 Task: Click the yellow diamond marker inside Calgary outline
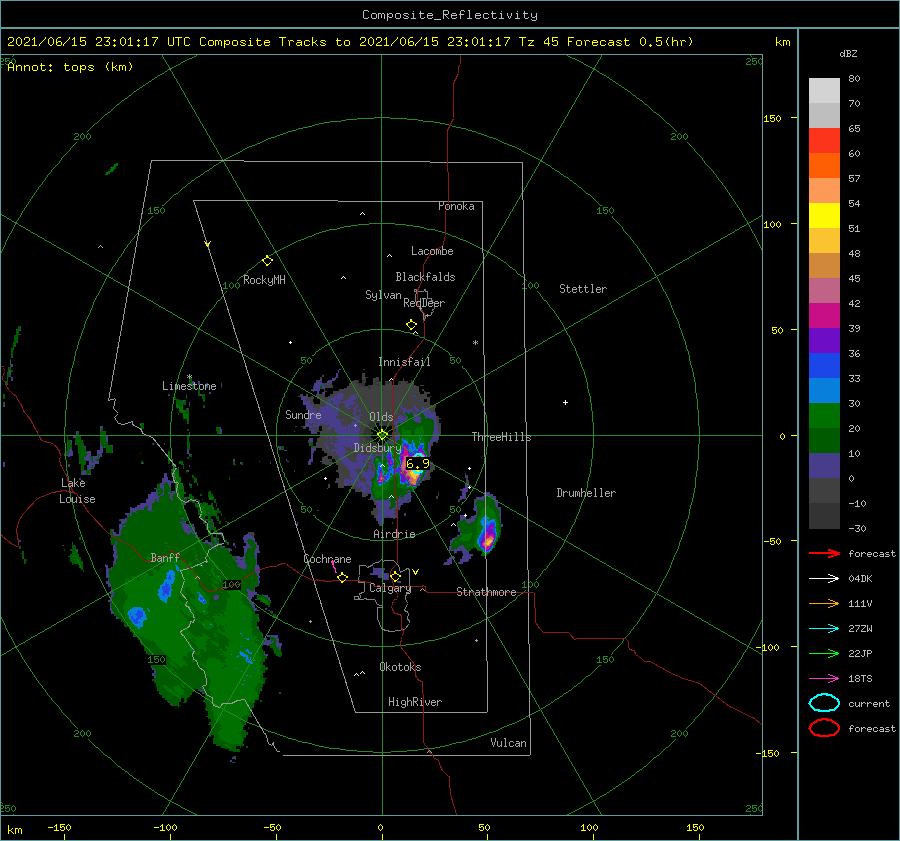pos(395,576)
